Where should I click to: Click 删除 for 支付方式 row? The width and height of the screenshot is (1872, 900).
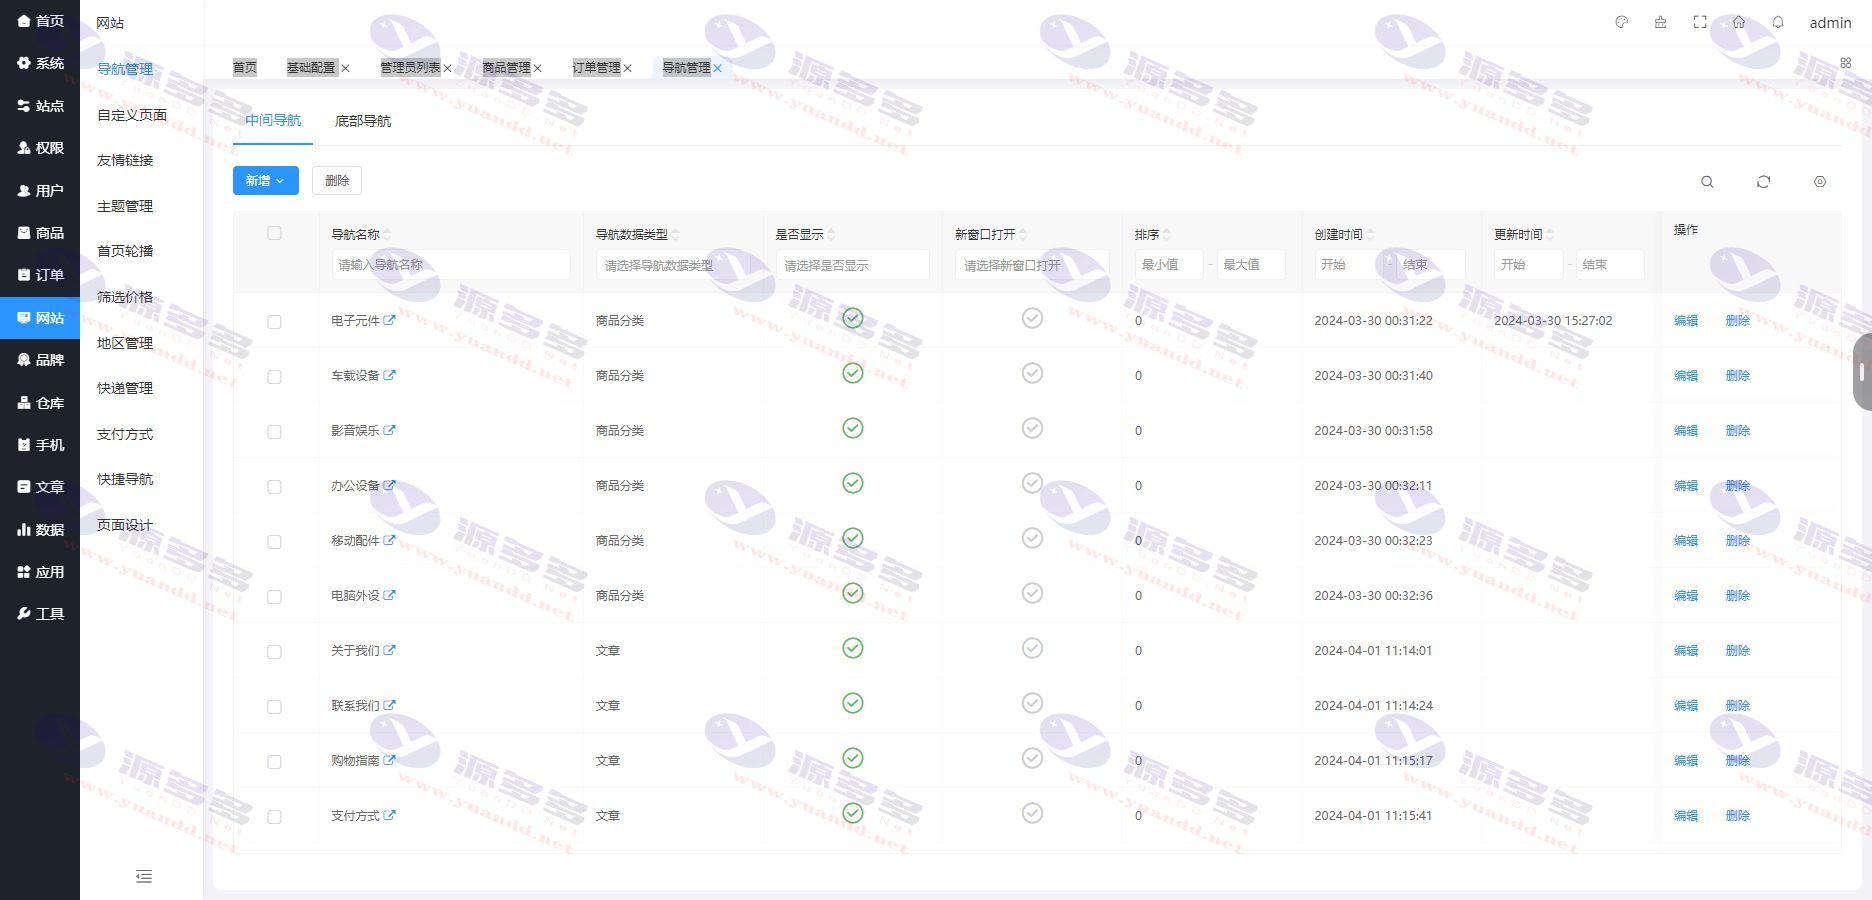point(1738,816)
